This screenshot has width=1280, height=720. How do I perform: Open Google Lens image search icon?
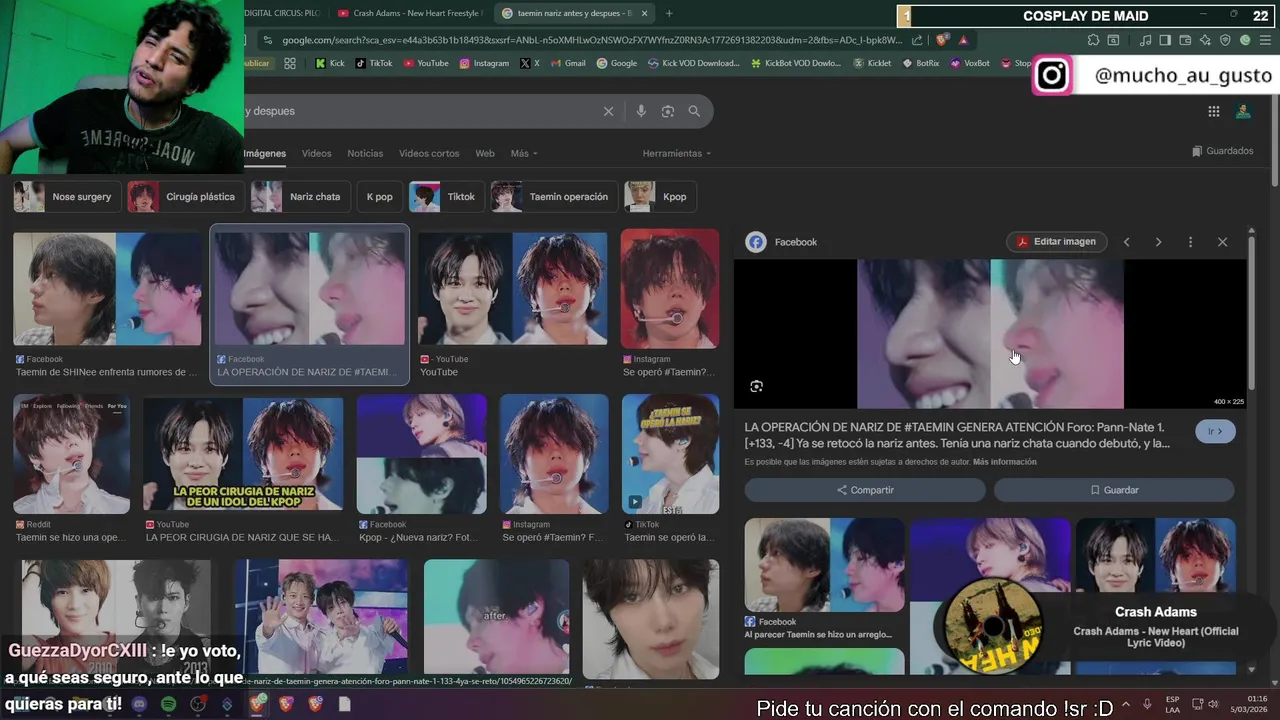tap(668, 111)
